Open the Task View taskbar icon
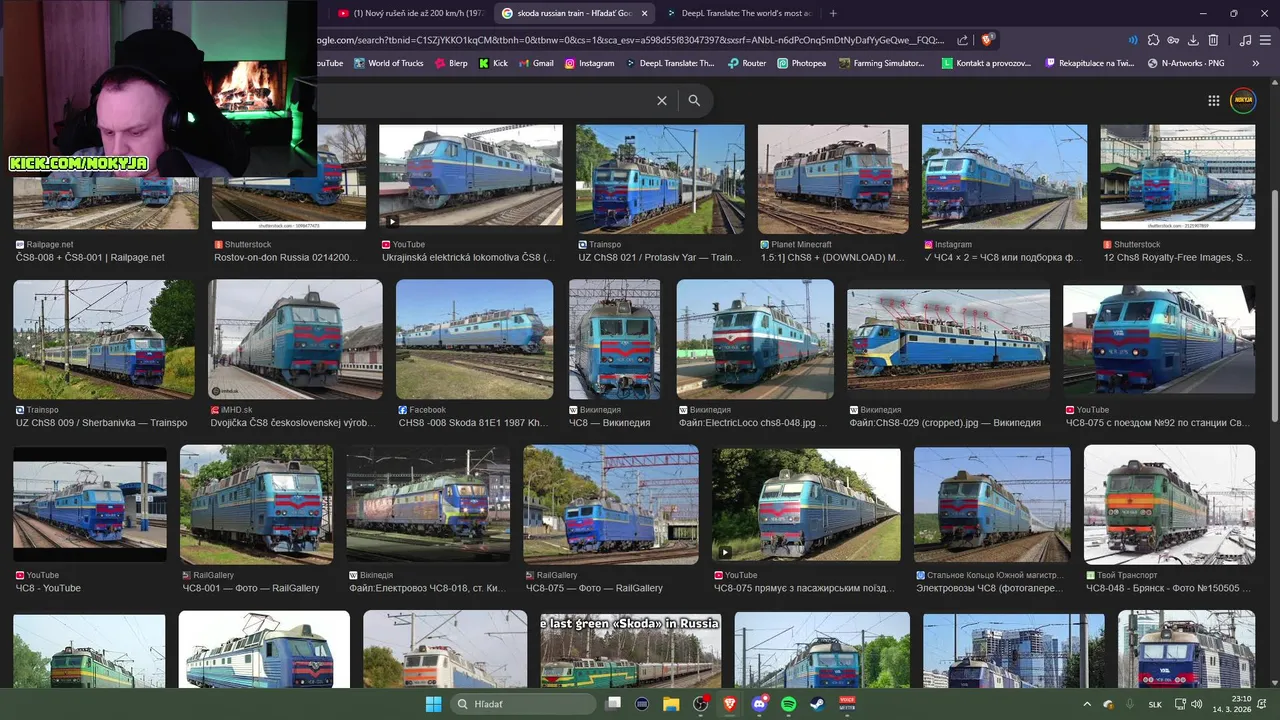 tap(613, 704)
